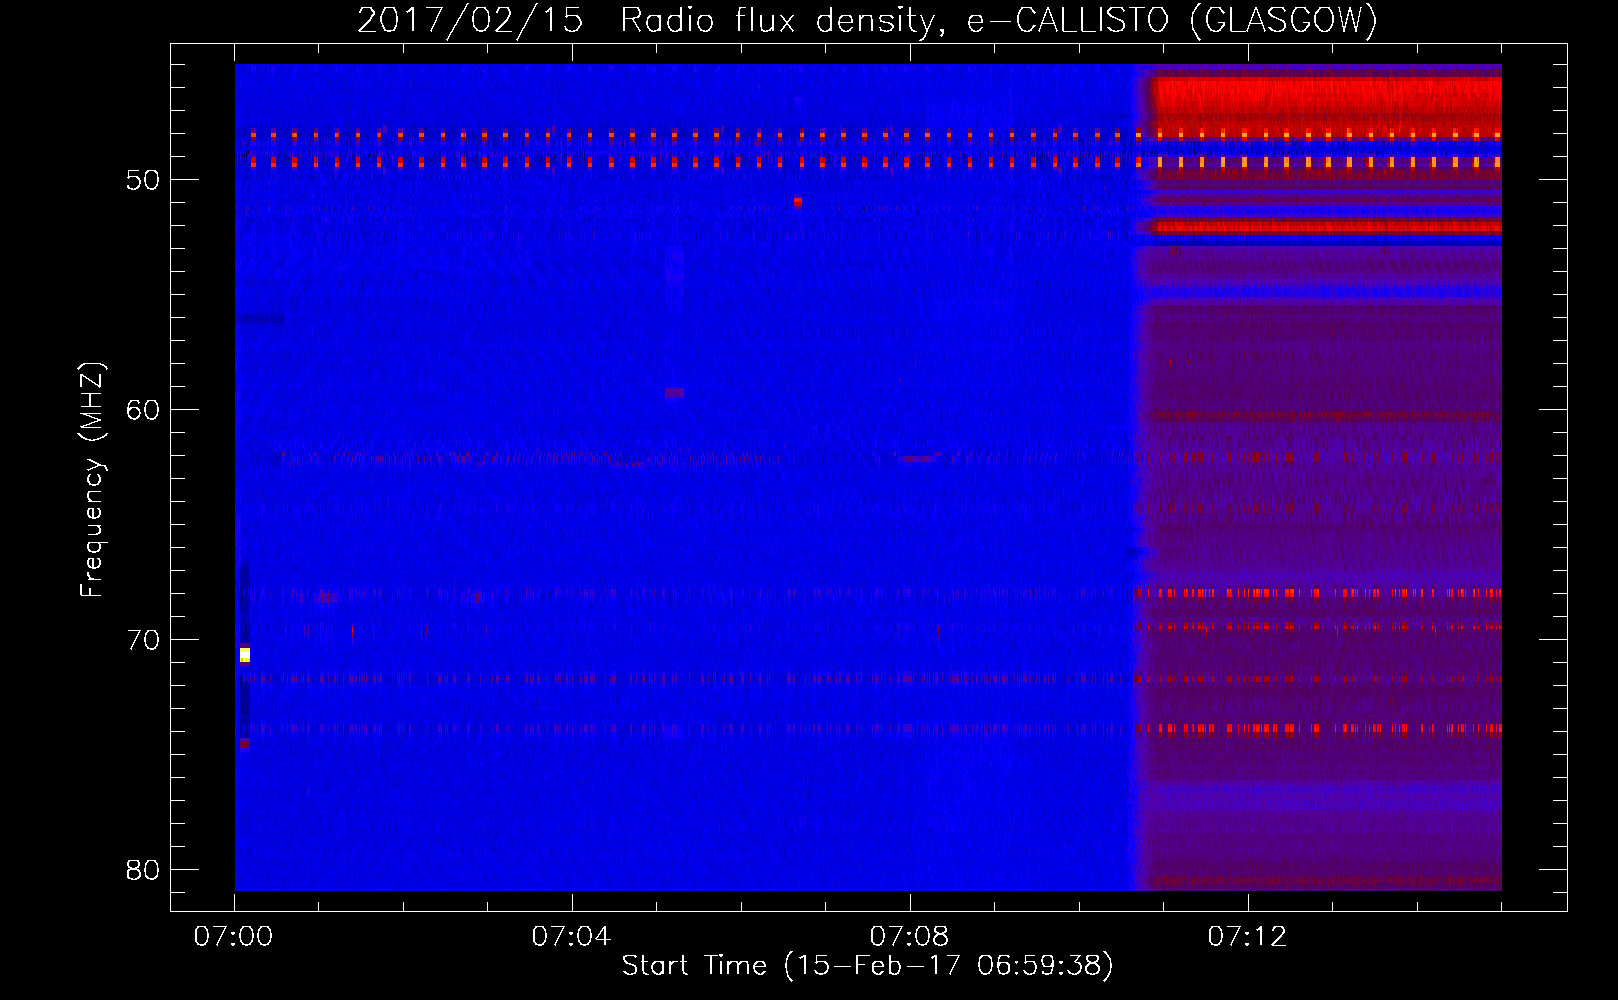Click the 70 frequency tick label
The height and width of the screenshot is (1000, 1618).
pyautogui.click(x=143, y=640)
